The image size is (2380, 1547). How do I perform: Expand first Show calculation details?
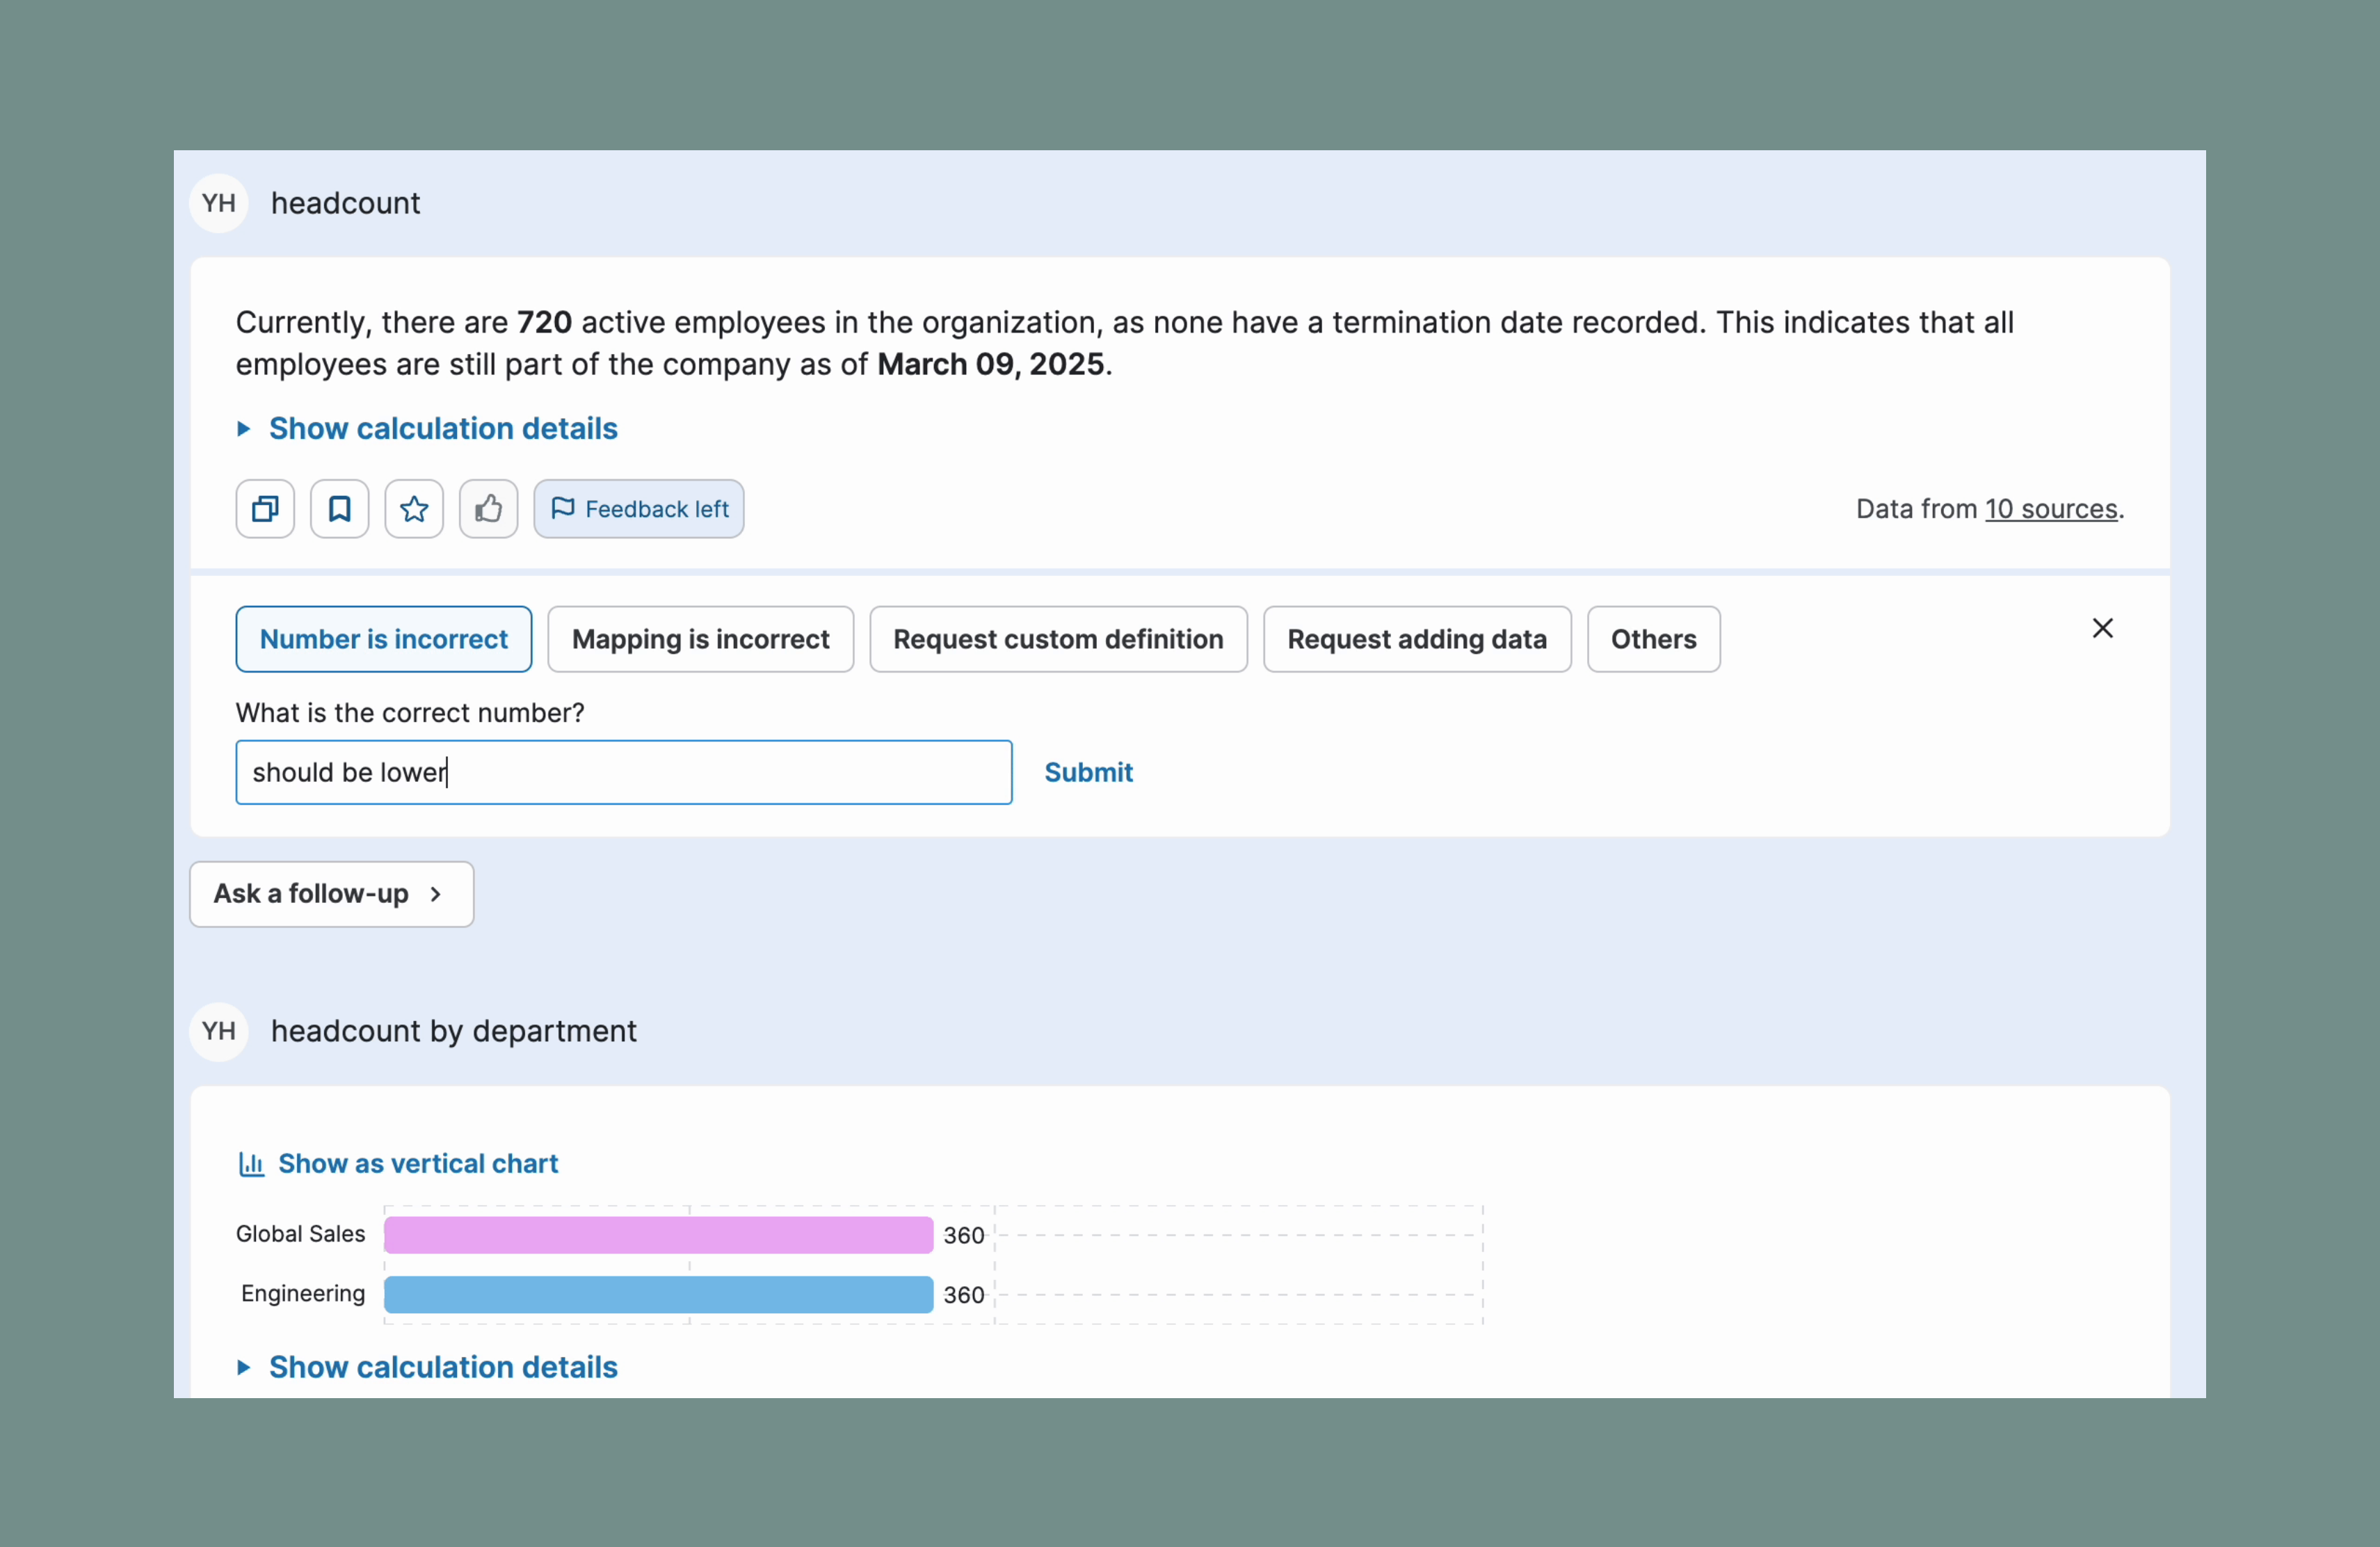[442, 428]
